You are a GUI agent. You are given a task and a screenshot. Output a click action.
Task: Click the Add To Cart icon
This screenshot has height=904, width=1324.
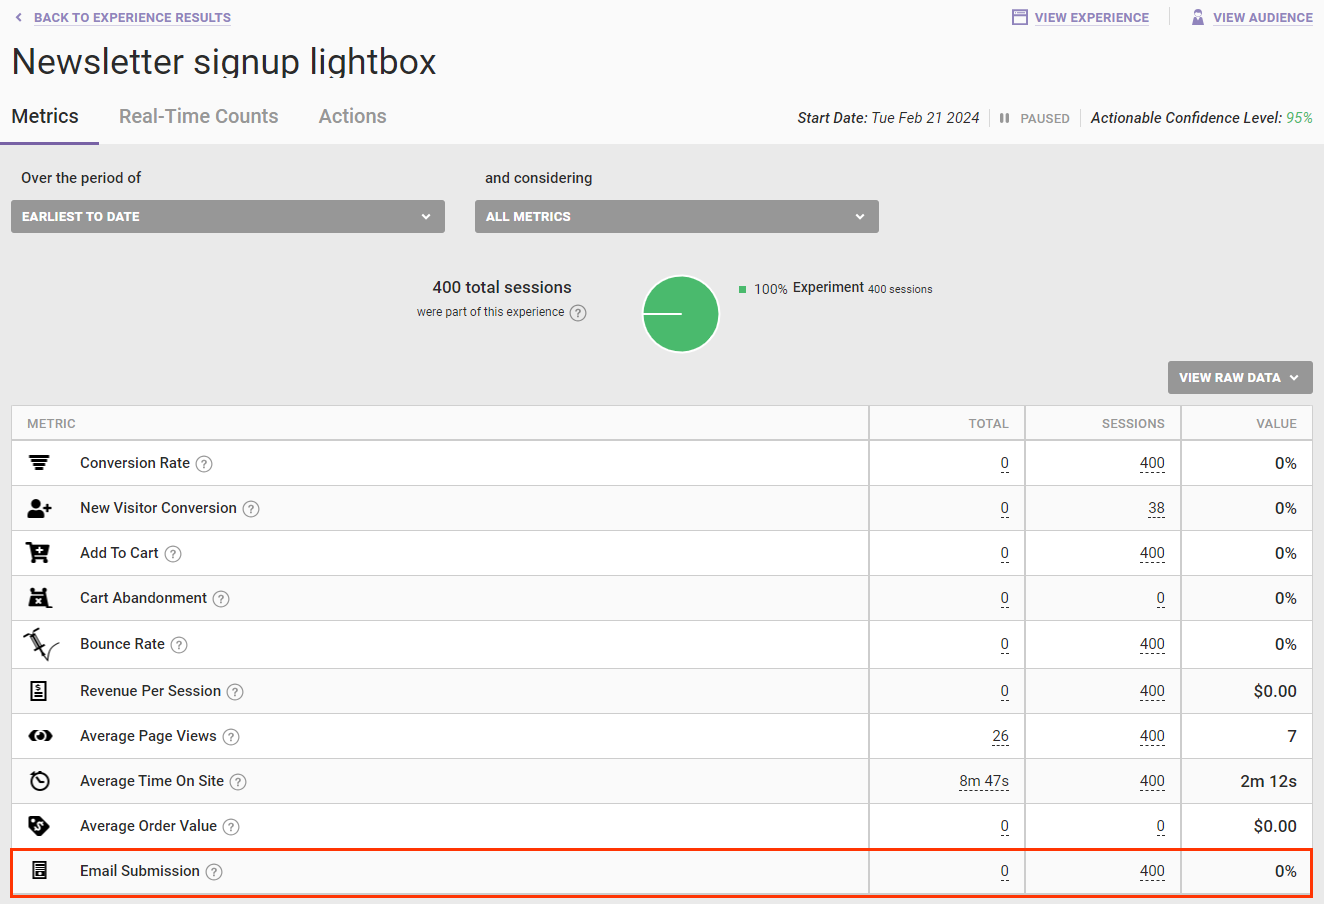38,553
